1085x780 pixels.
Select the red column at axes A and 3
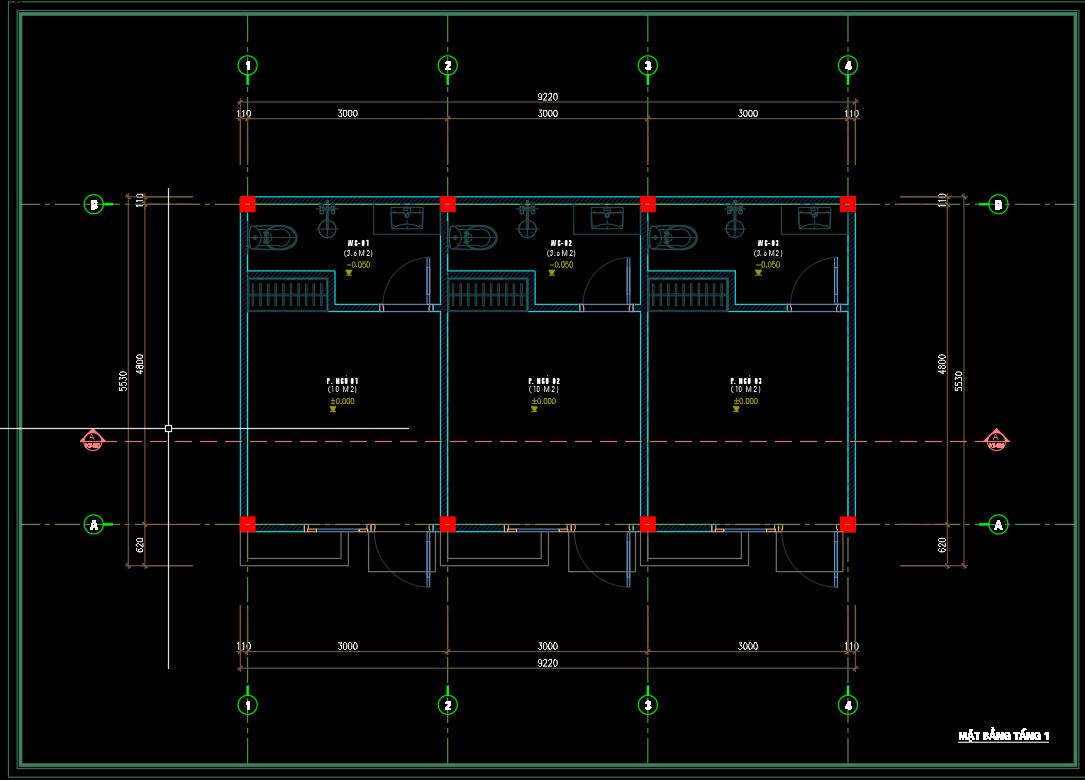[x=648, y=525]
